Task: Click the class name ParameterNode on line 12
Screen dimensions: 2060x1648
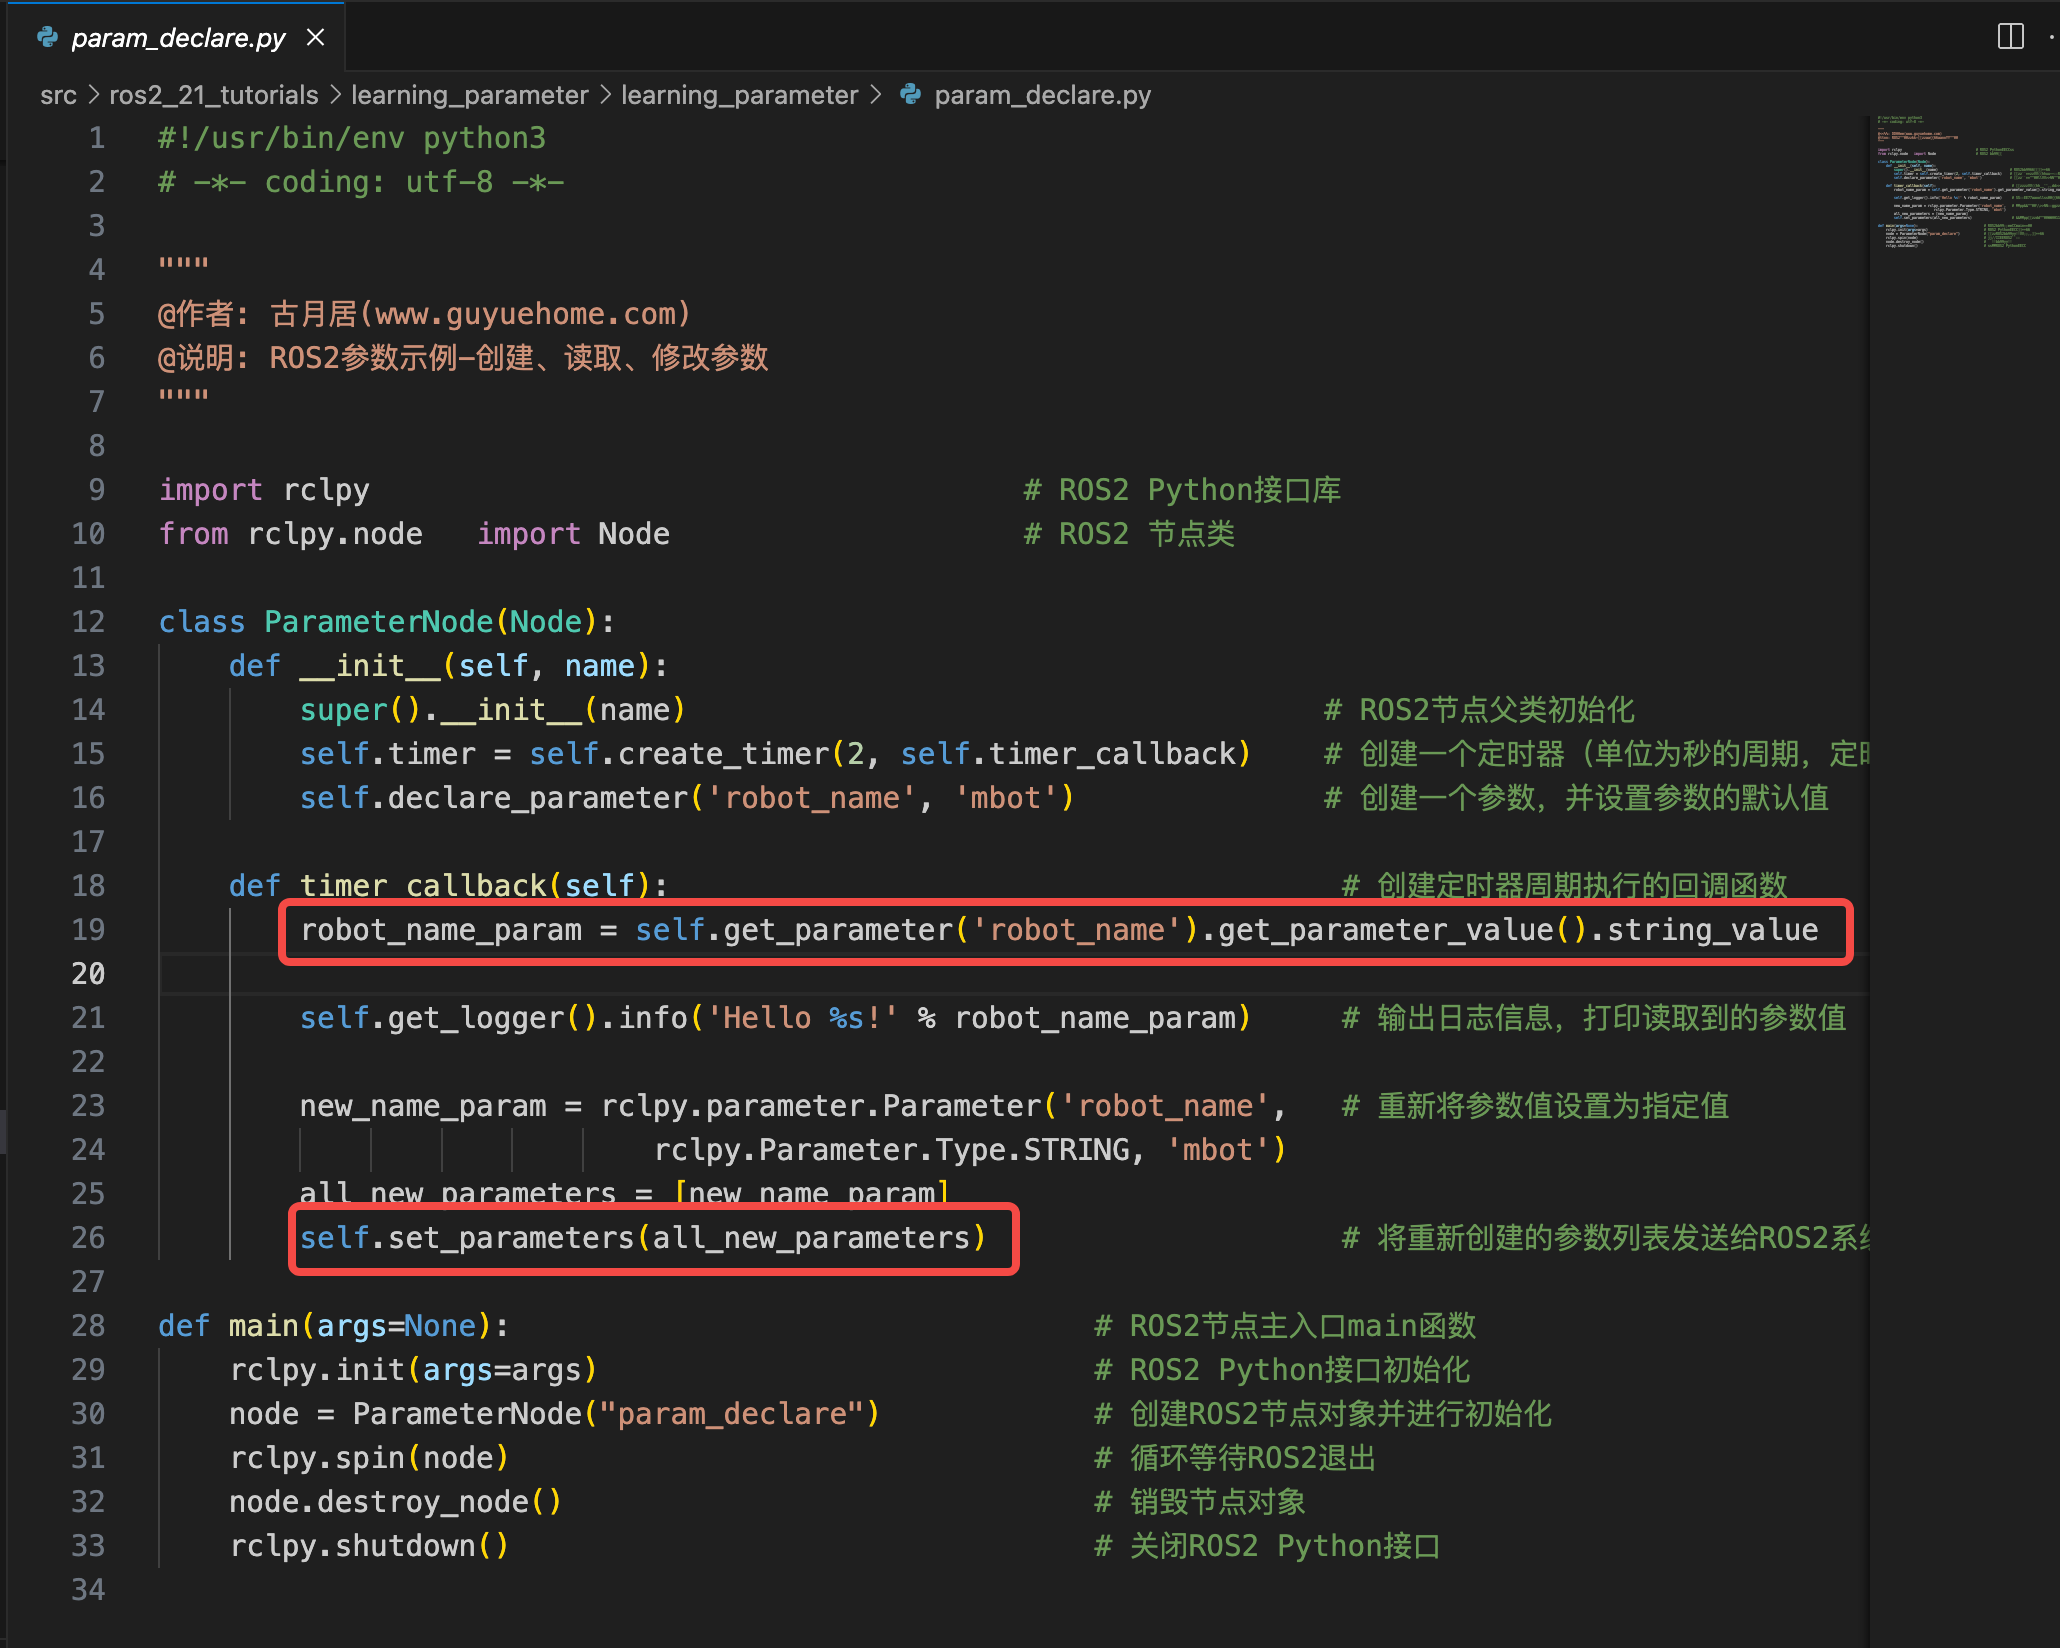Action: point(378,621)
